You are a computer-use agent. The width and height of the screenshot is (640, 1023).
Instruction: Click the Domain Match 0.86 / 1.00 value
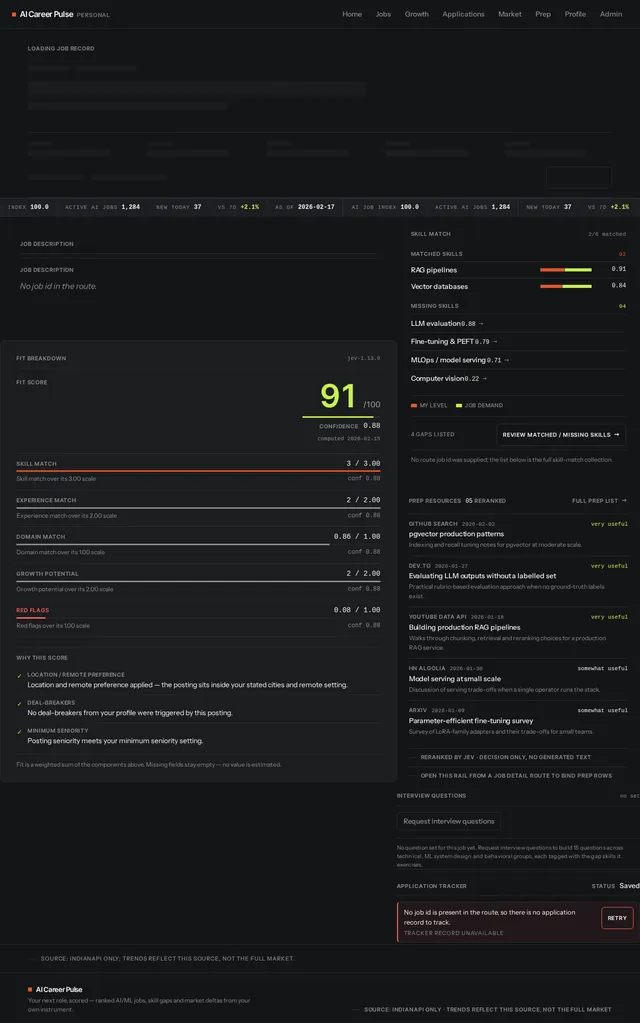357,536
